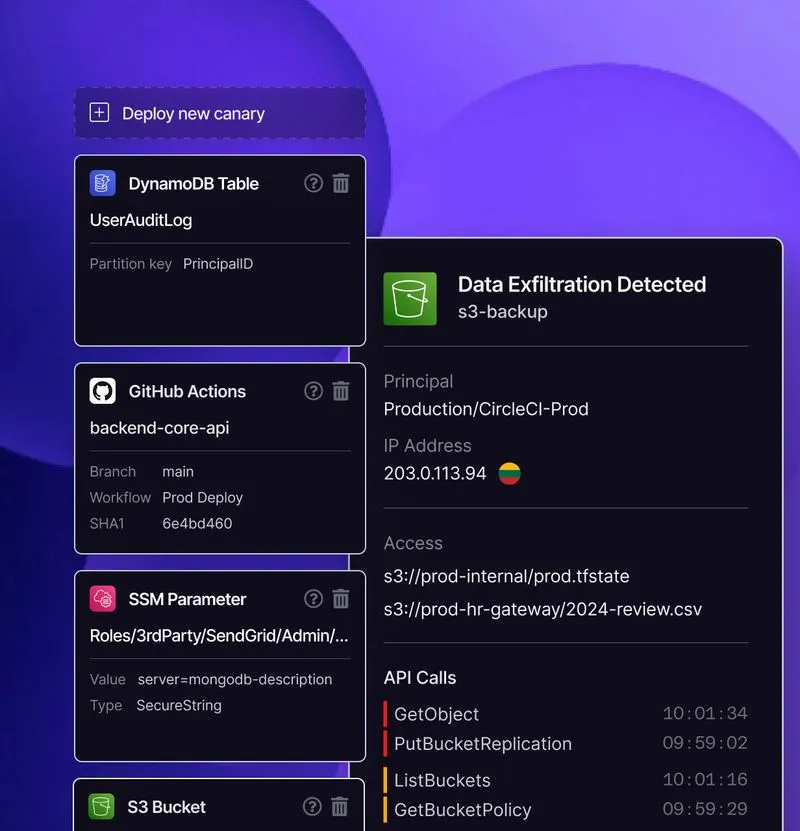This screenshot has height=831, width=800.
Task: Click the country flag next to IP address
Action: click(510, 474)
